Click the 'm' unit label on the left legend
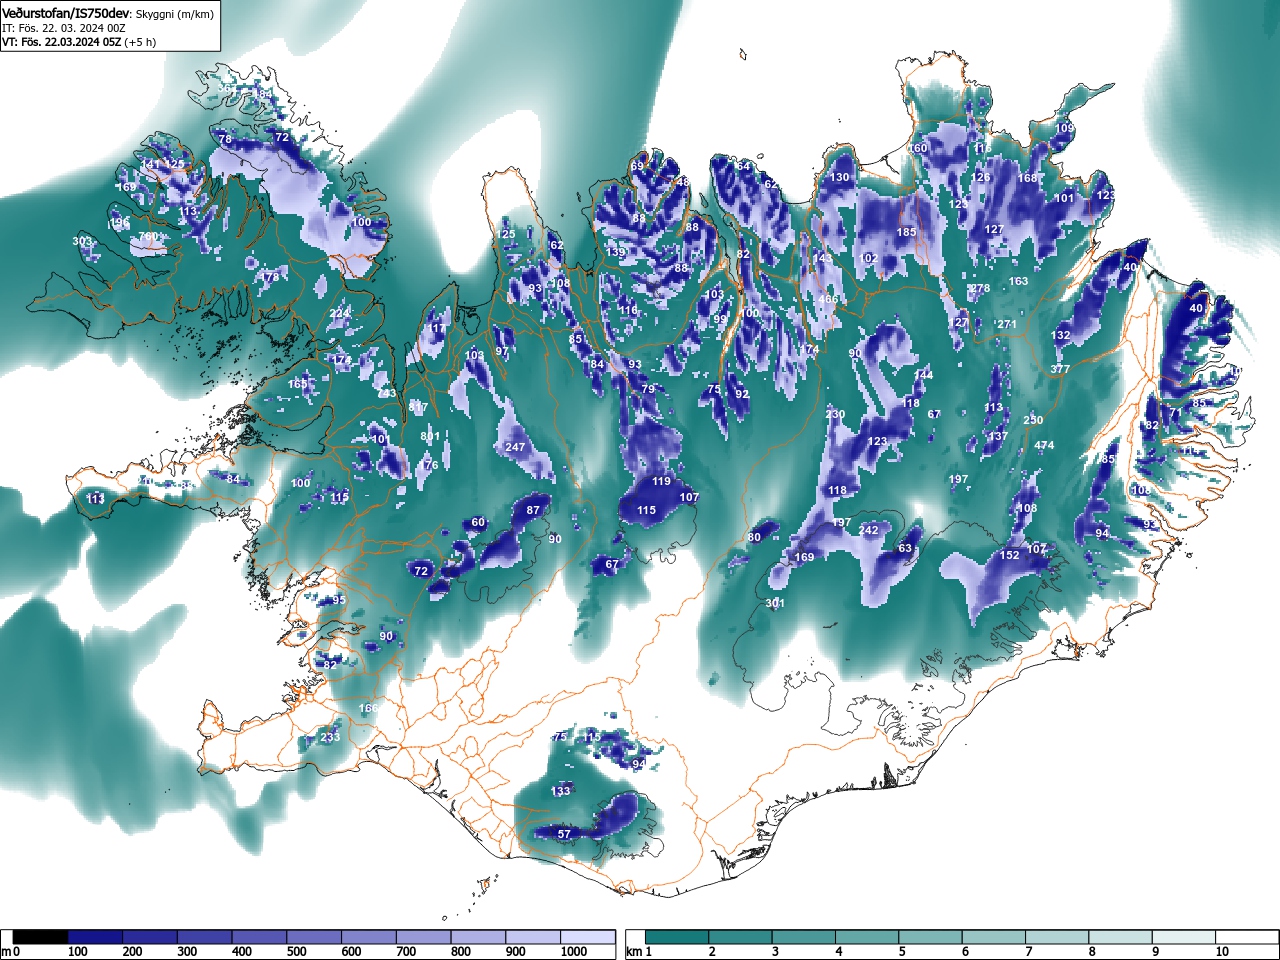The height and width of the screenshot is (960, 1280). [6, 952]
